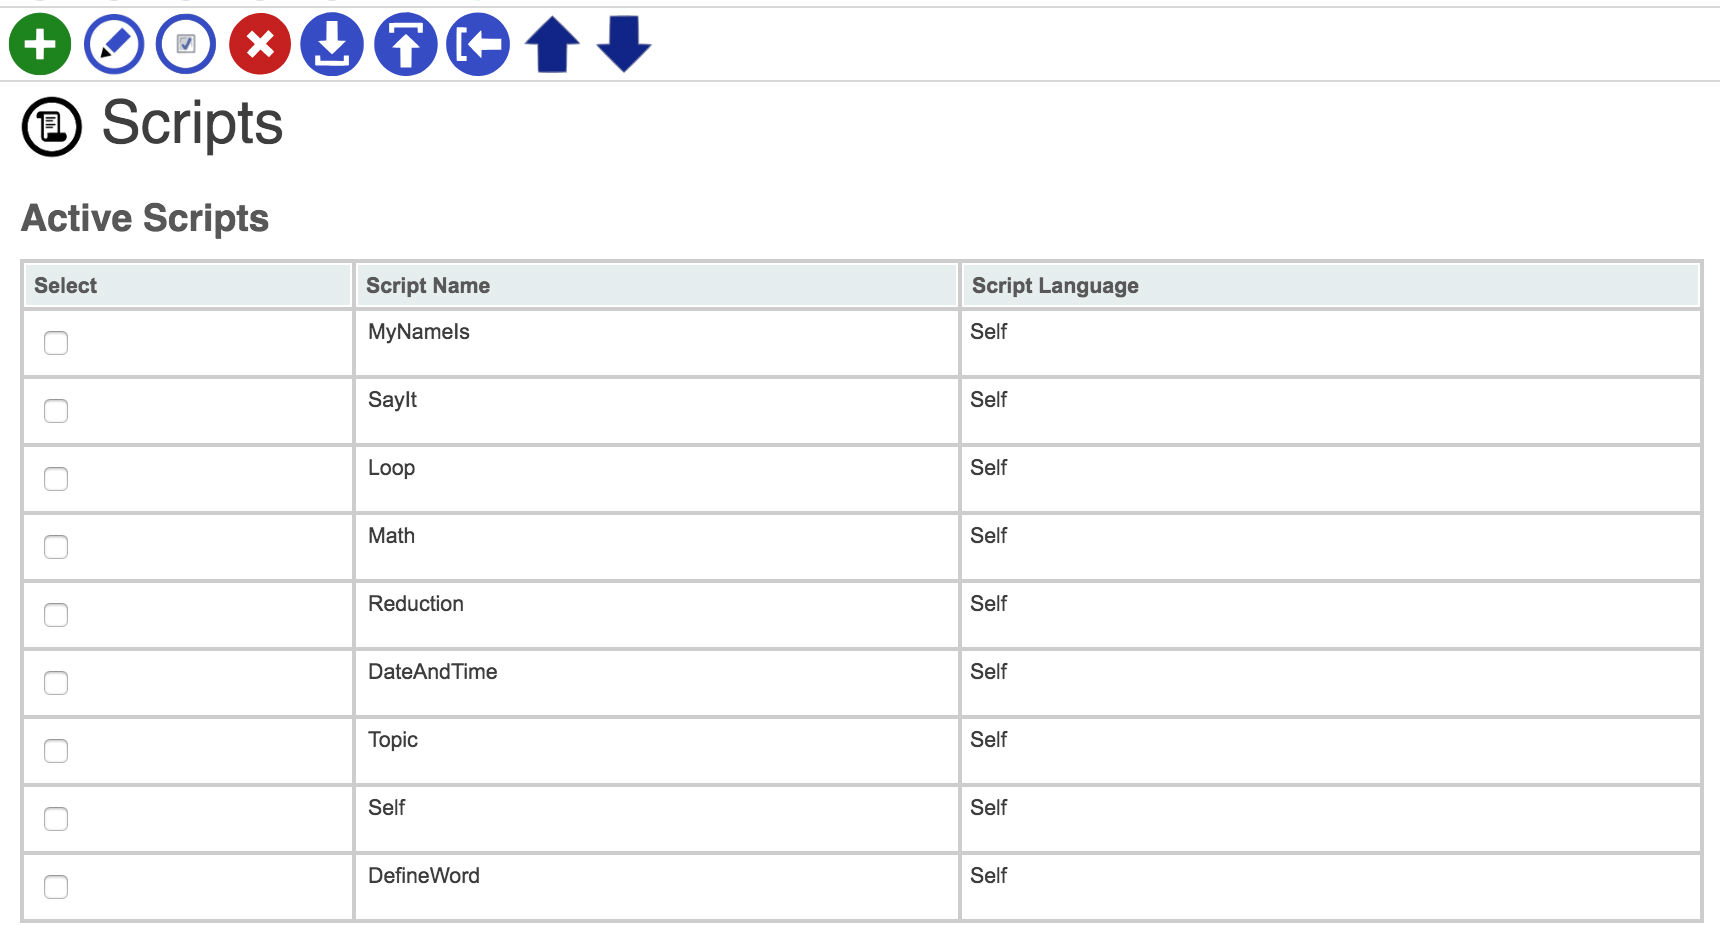Tick the Loop script checkbox
Image resolution: width=1720 pixels, height=944 pixels.
click(x=56, y=479)
